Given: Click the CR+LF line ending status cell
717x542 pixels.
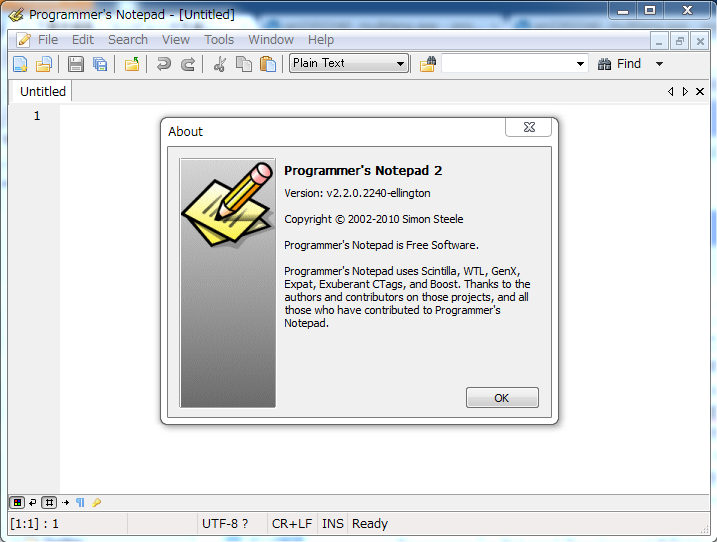Looking at the screenshot, I should coord(292,524).
